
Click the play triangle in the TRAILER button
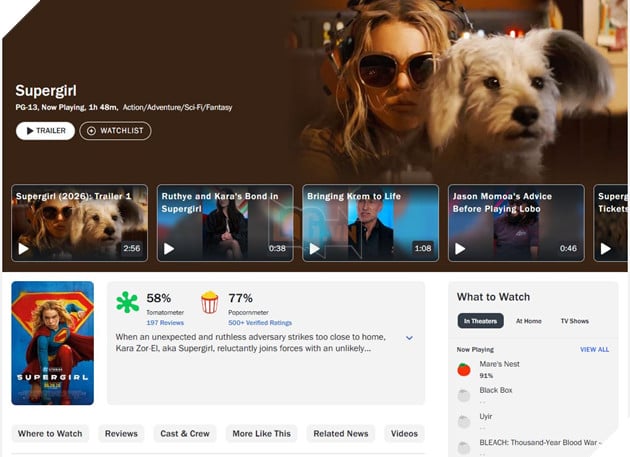click(x=30, y=131)
